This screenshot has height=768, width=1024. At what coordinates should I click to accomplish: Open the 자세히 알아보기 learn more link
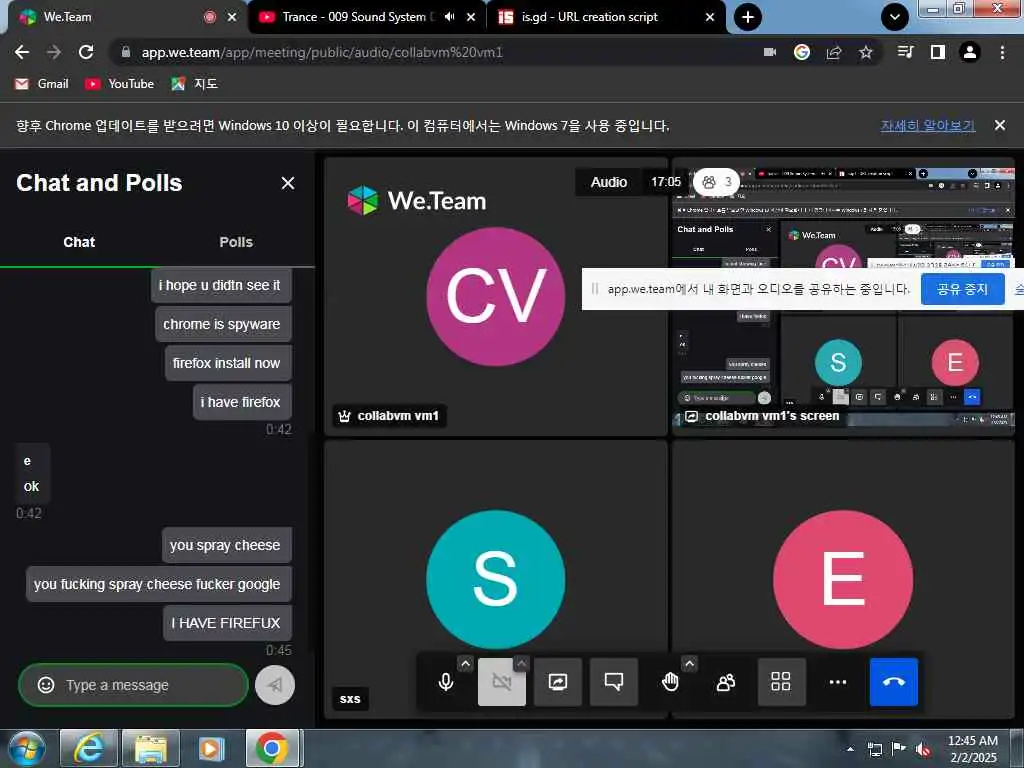927,125
